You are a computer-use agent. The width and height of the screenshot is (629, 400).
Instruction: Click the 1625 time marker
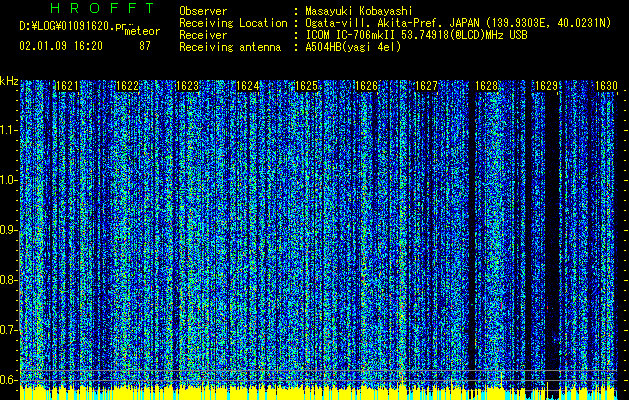click(x=306, y=86)
